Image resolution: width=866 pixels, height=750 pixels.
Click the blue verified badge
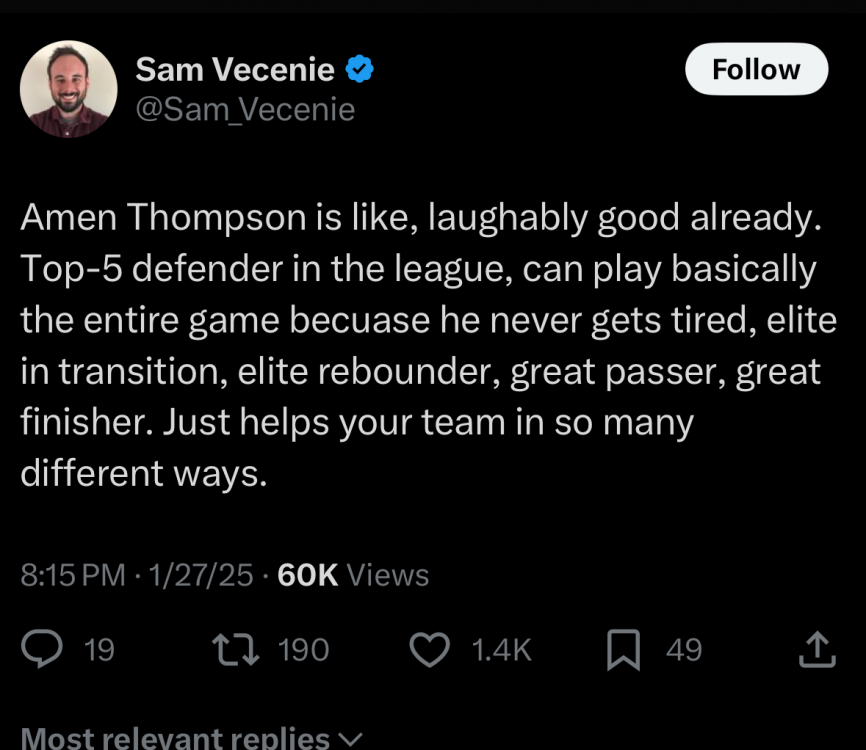click(360, 70)
